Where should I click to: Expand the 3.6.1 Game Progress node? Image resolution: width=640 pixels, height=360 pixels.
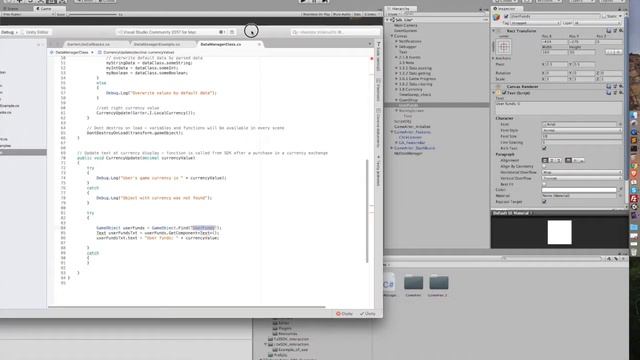(396, 78)
